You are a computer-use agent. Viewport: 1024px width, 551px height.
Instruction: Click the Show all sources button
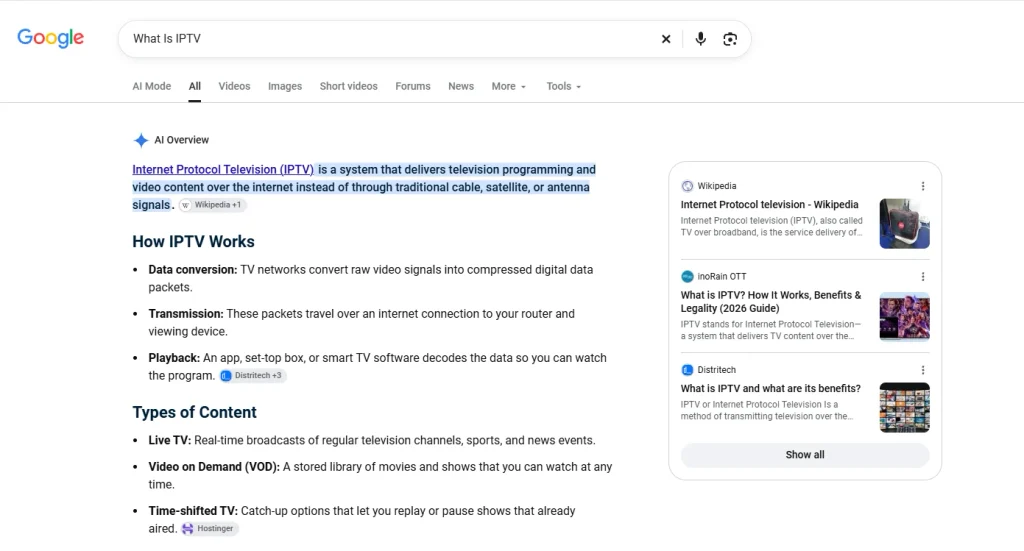point(805,455)
